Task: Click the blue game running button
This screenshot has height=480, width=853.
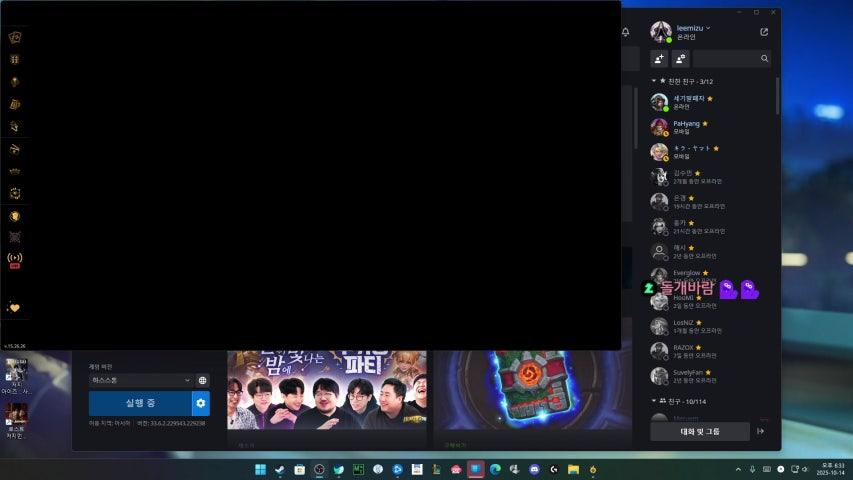Action: pos(140,403)
